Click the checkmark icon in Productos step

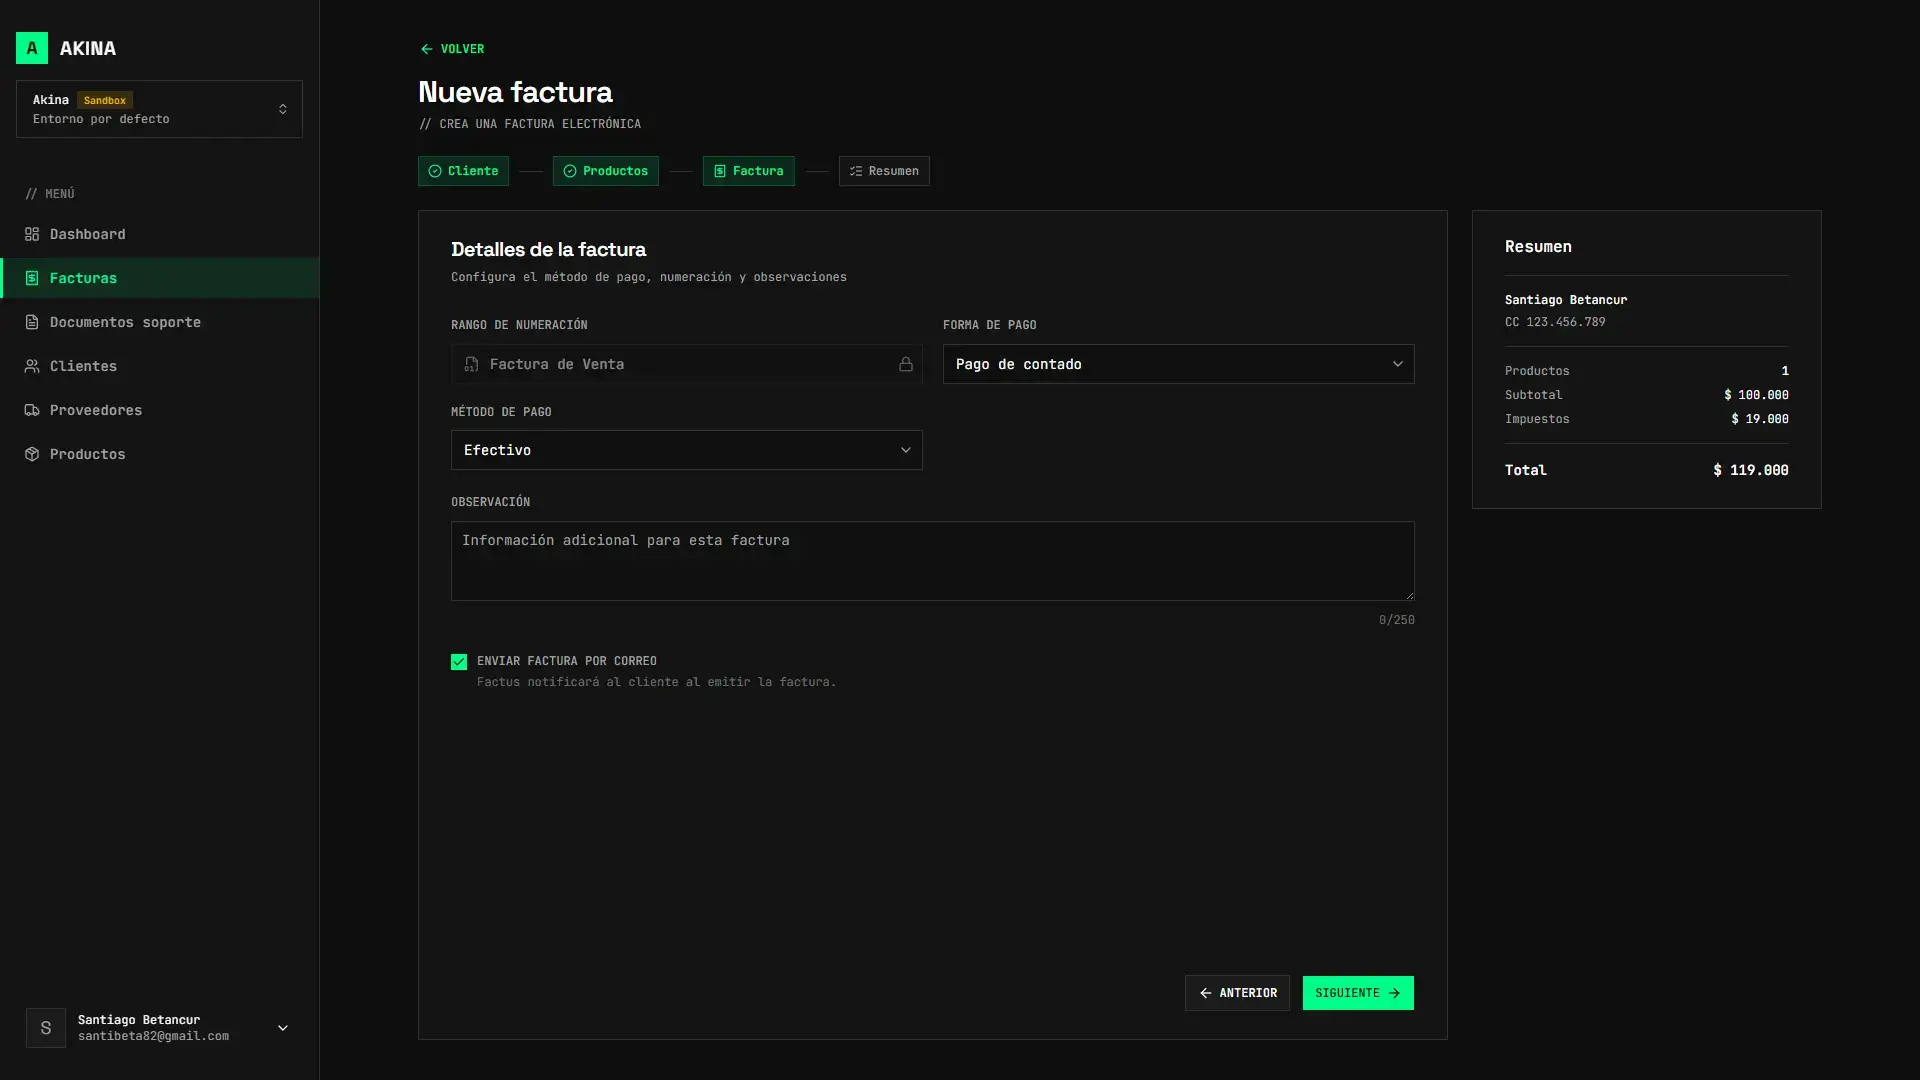[570, 171]
